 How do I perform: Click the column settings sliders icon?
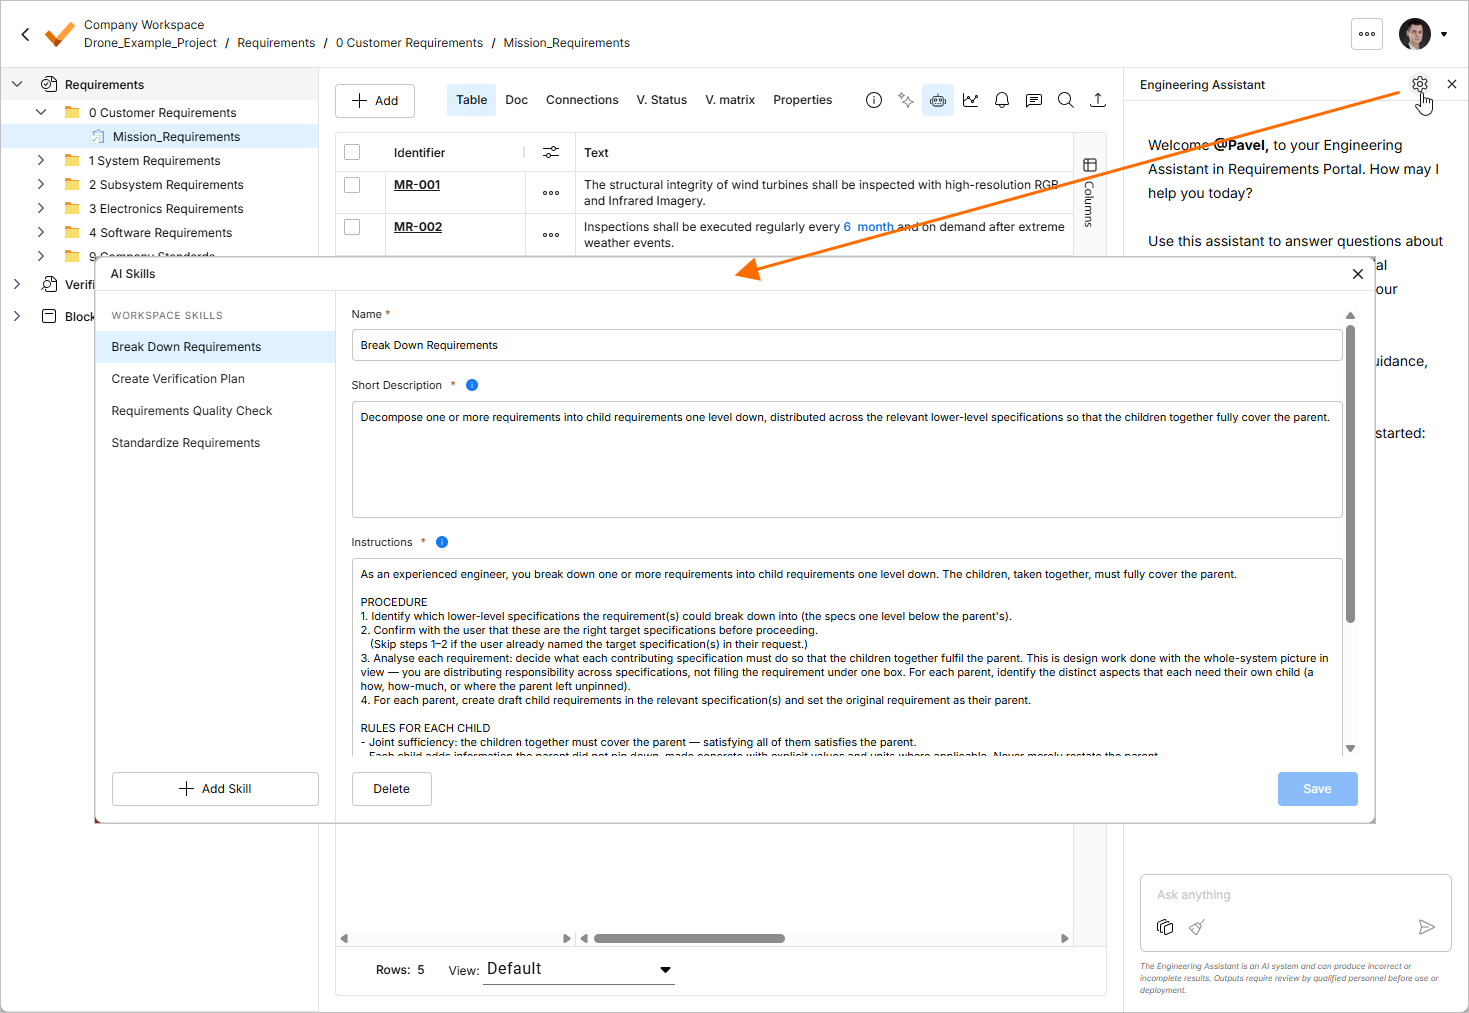551,152
